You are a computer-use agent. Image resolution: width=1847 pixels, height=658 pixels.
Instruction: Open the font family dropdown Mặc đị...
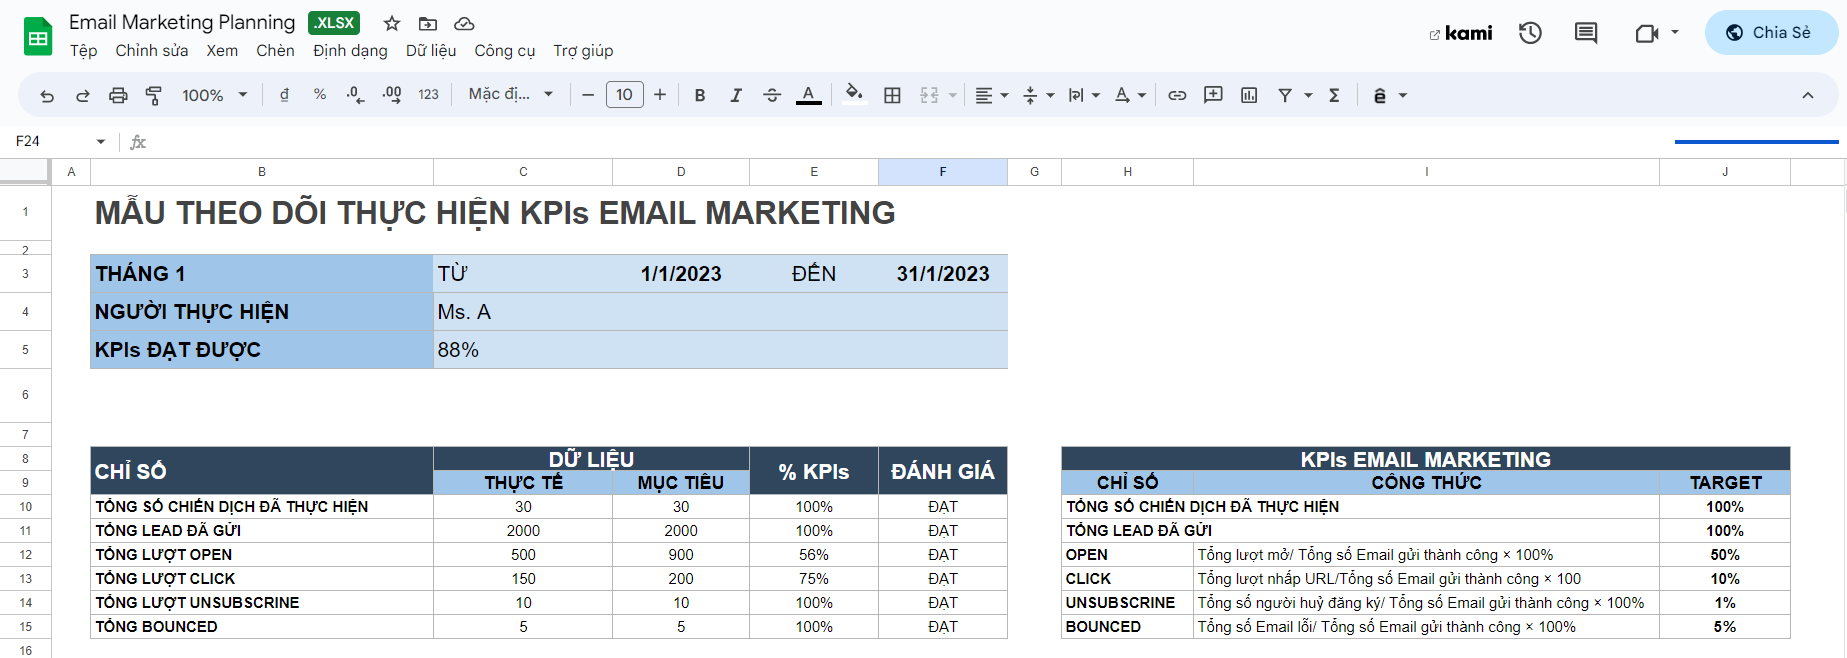510,94
